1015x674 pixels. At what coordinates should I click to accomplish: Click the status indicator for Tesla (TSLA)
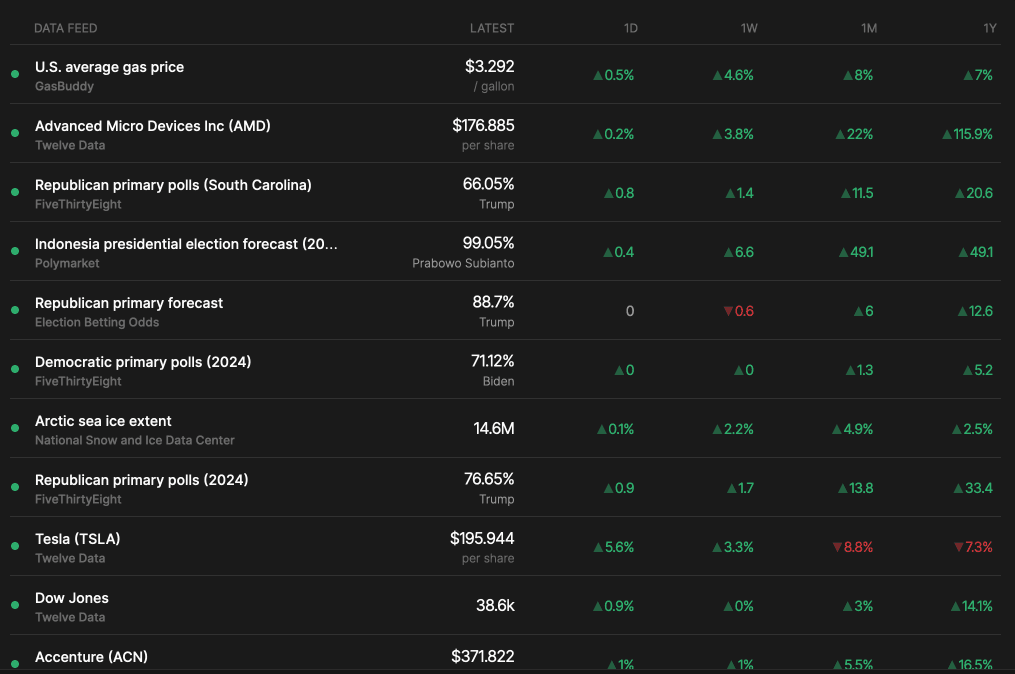click(14, 546)
